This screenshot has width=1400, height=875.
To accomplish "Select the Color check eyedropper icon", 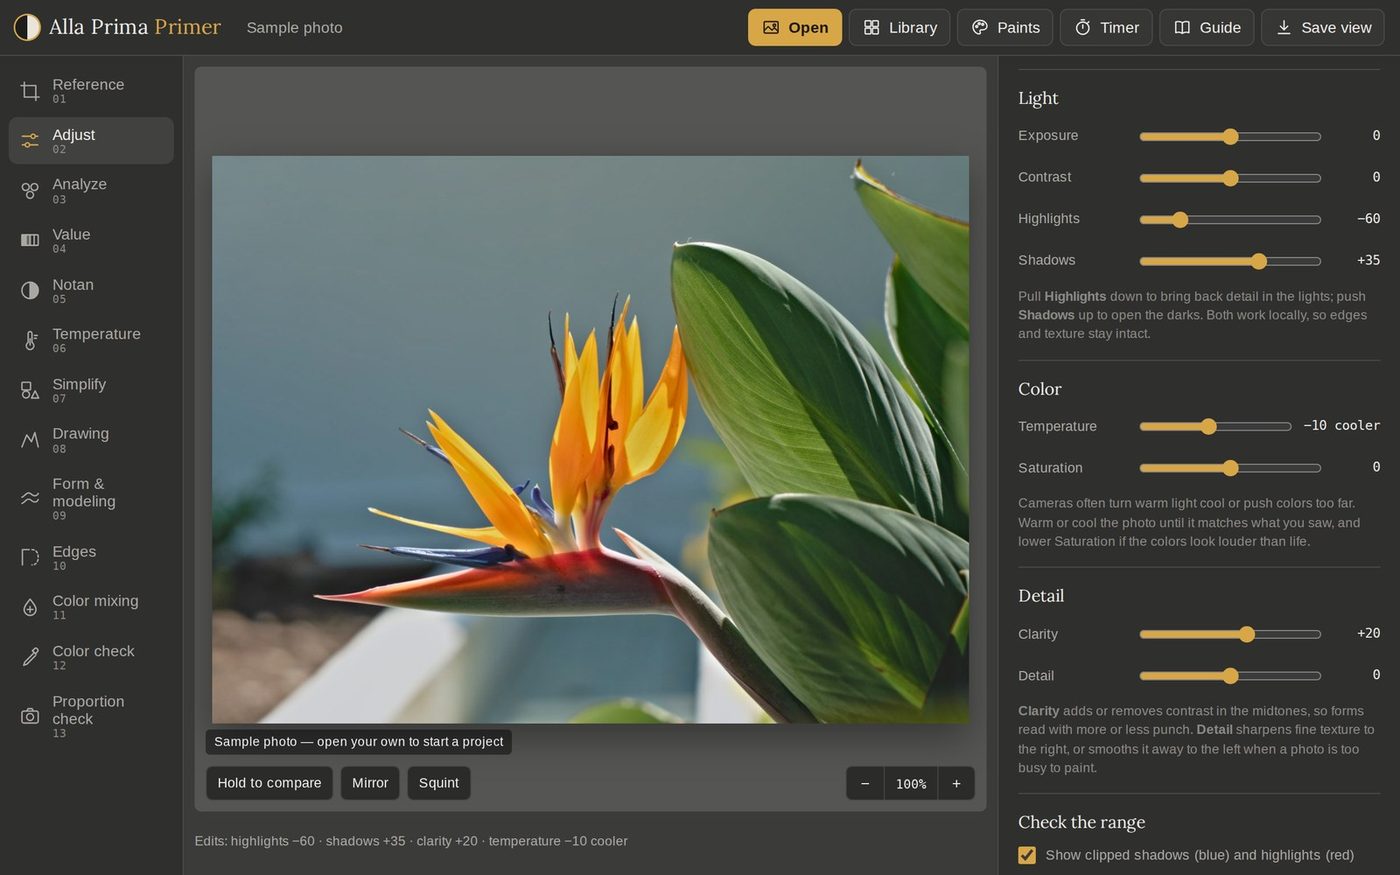I will (30, 657).
